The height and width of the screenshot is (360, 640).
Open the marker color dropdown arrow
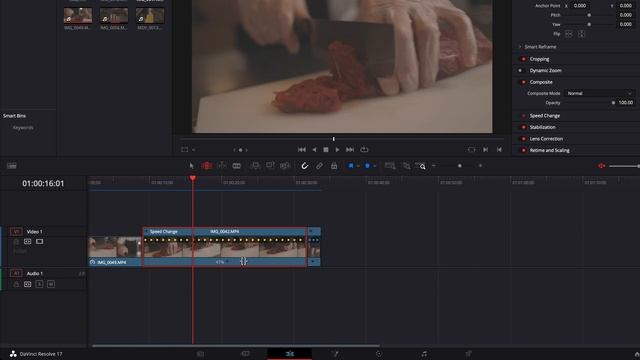point(374,166)
